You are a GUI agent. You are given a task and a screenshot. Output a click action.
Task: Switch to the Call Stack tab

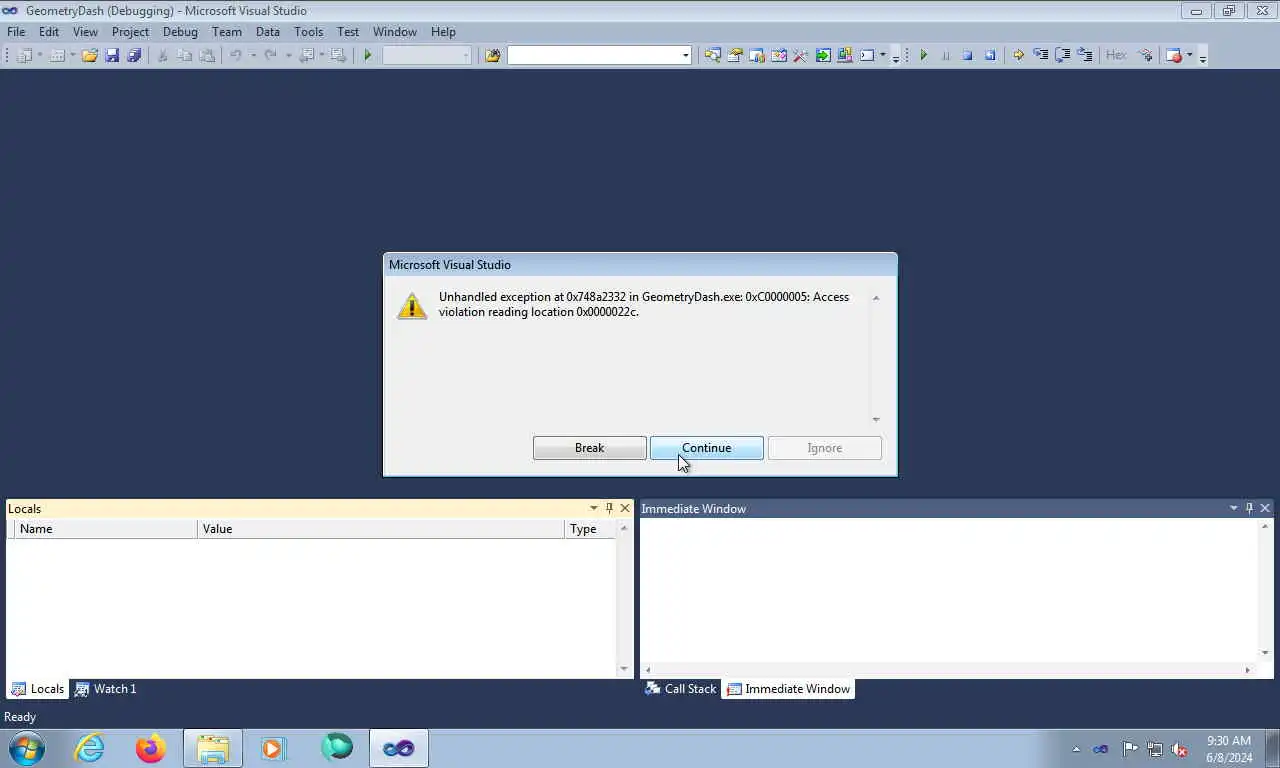tap(681, 689)
